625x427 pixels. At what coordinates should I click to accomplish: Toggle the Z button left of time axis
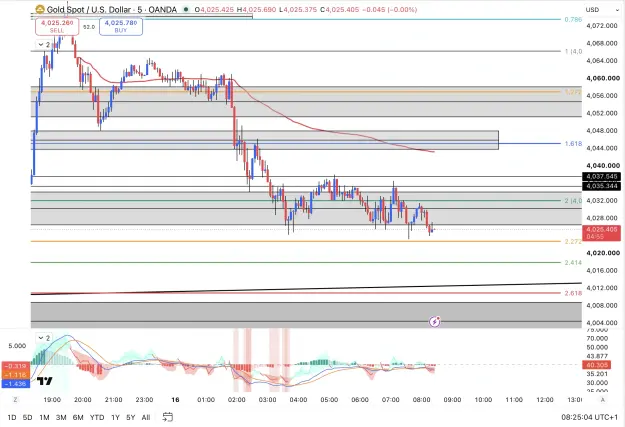[x=16, y=399]
